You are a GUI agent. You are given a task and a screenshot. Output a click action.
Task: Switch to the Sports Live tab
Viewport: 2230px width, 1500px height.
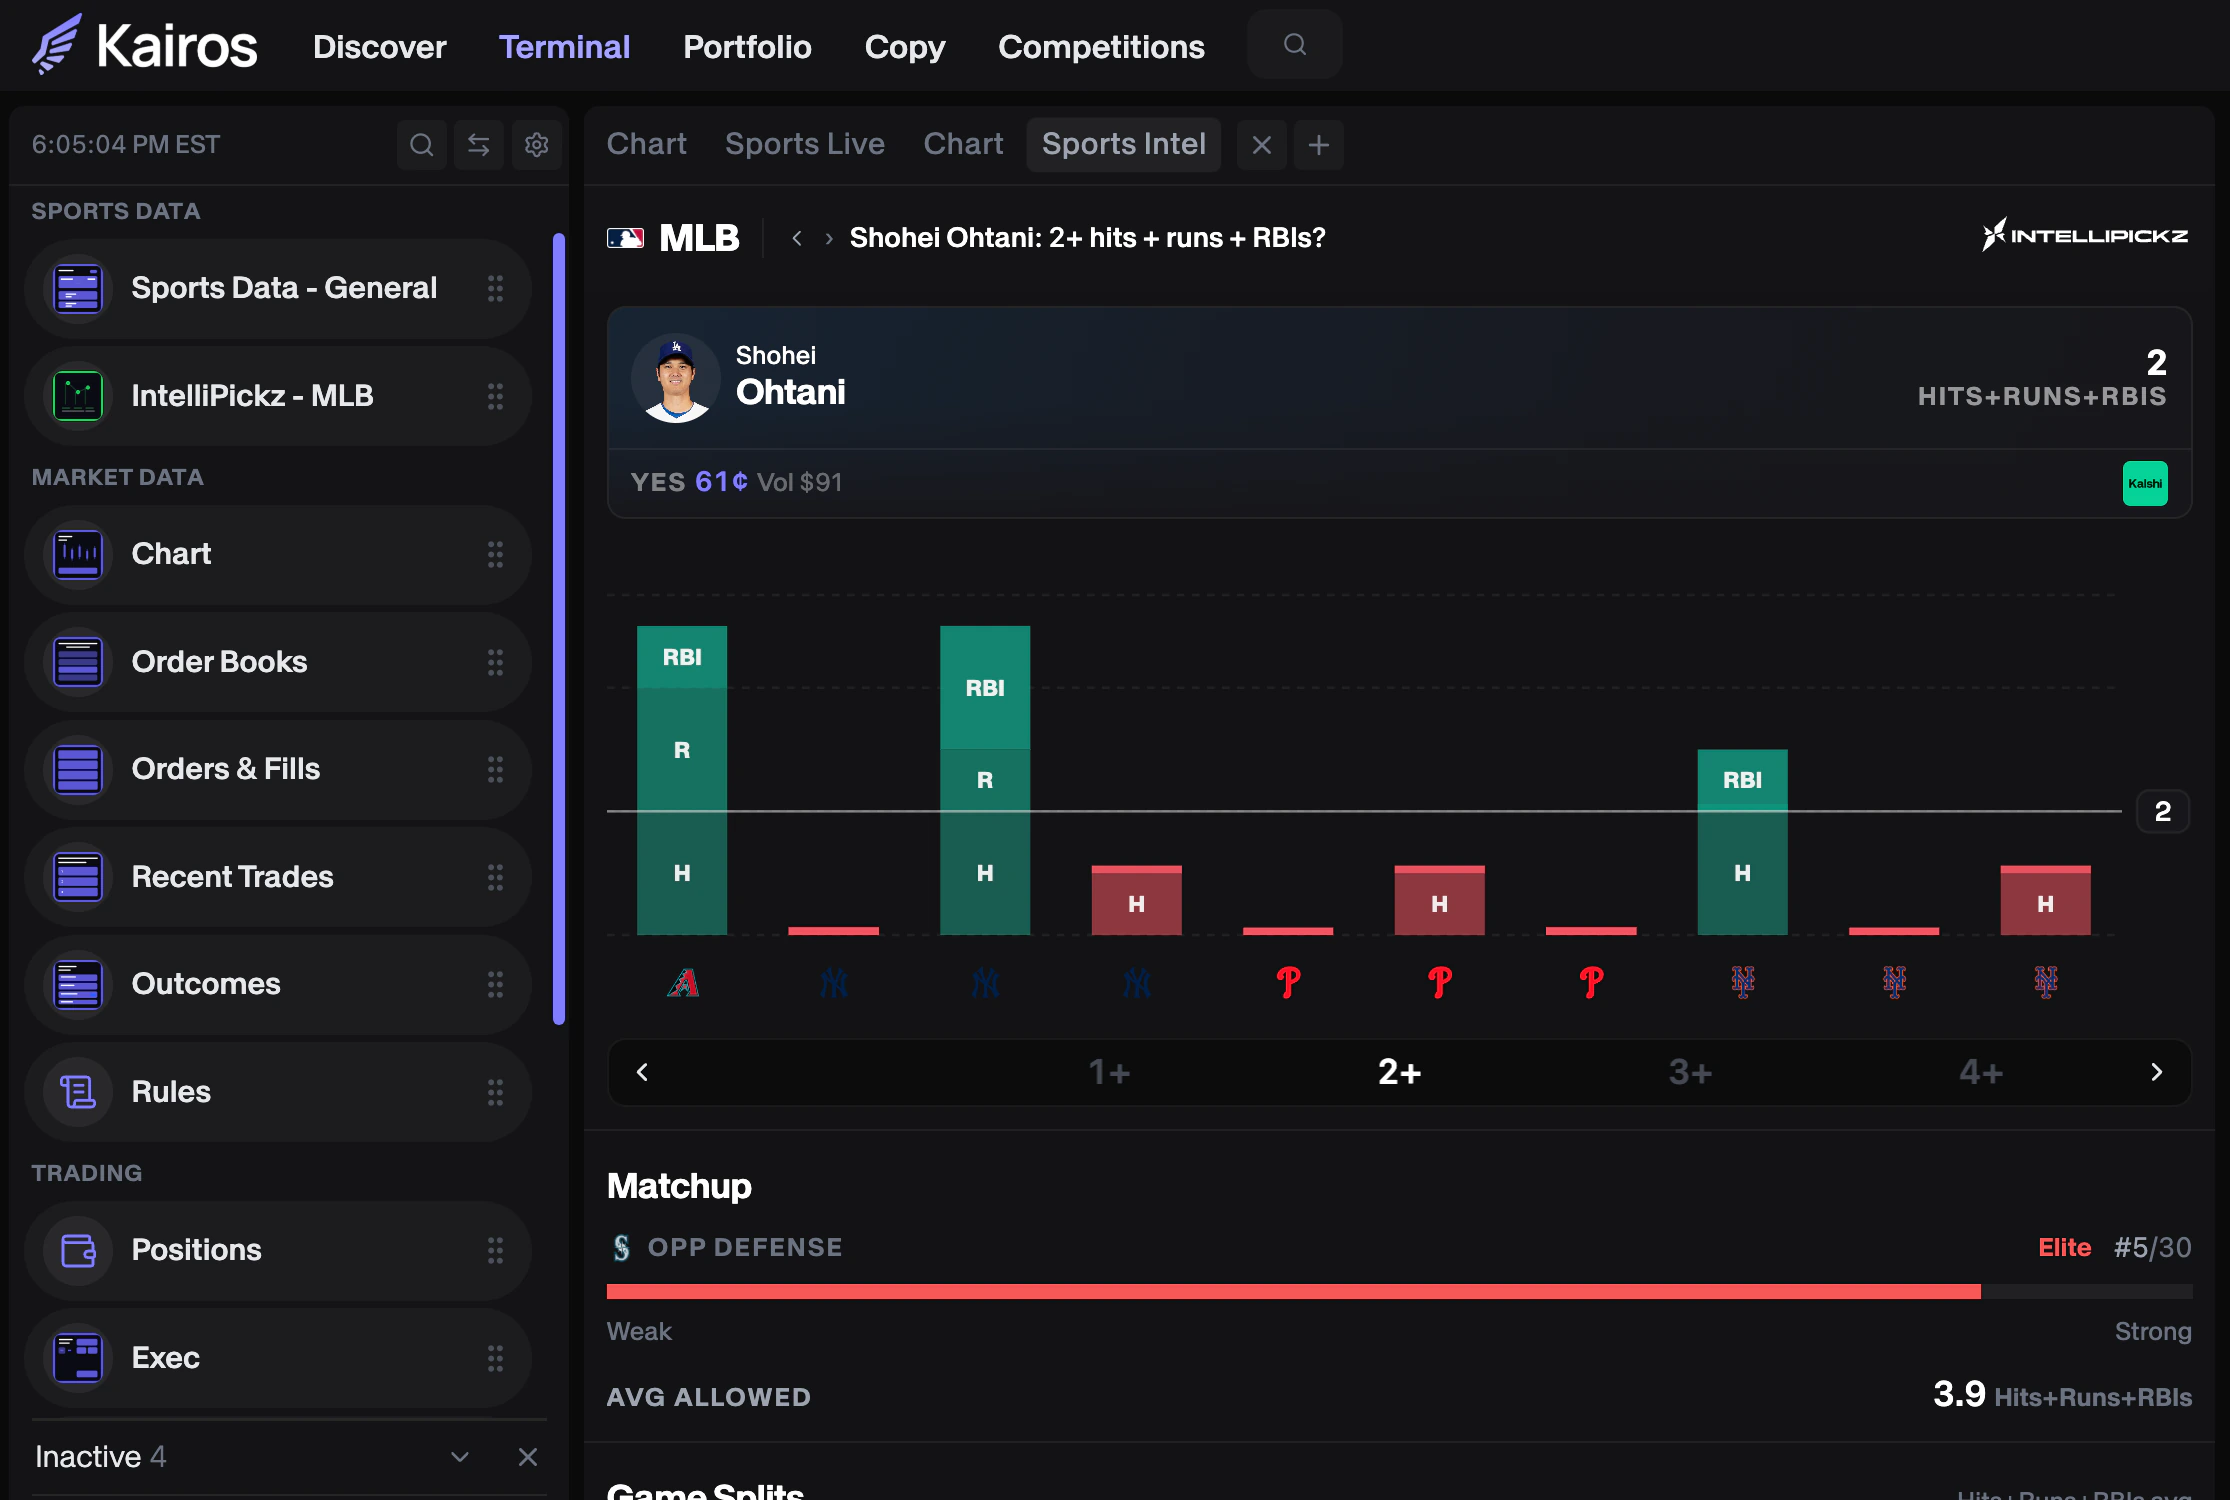pos(805,144)
